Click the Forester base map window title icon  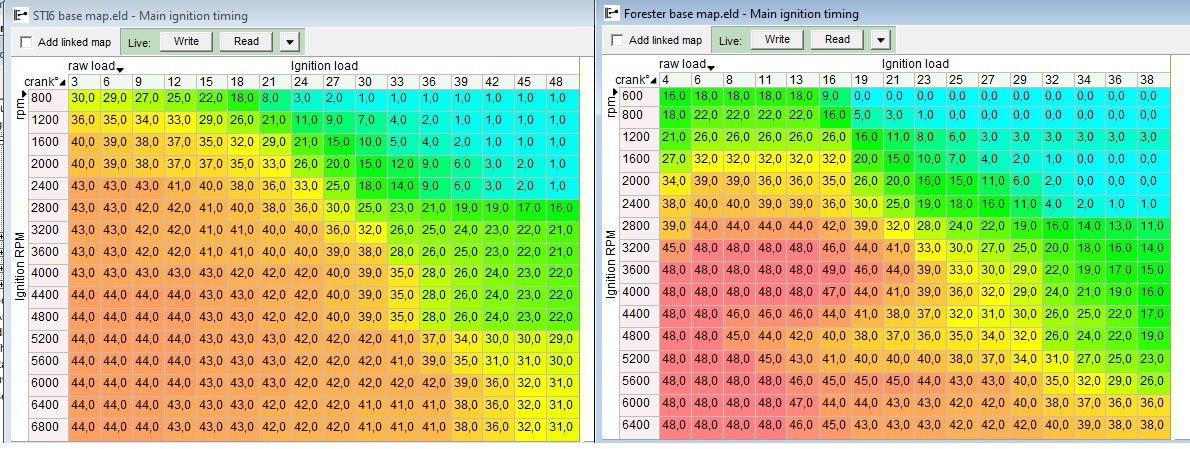[611, 13]
